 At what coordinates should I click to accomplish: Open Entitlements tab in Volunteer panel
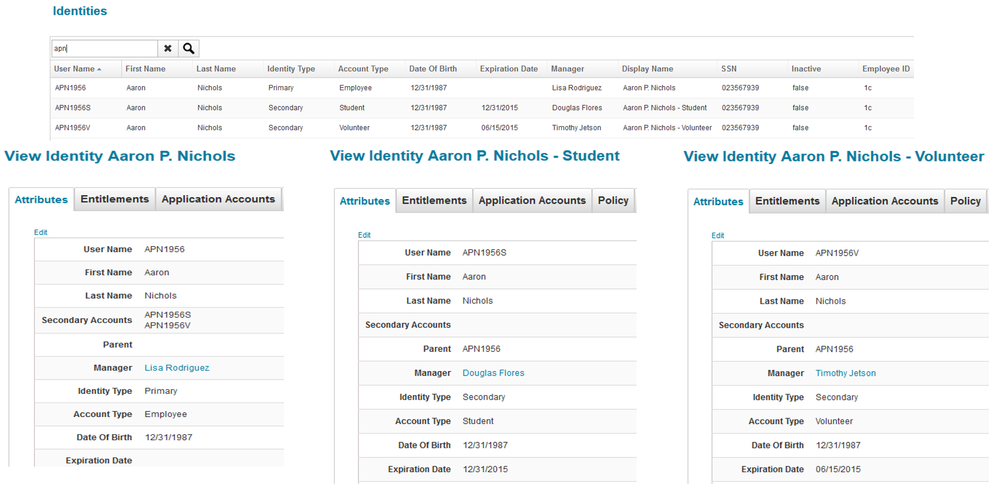point(787,201)
